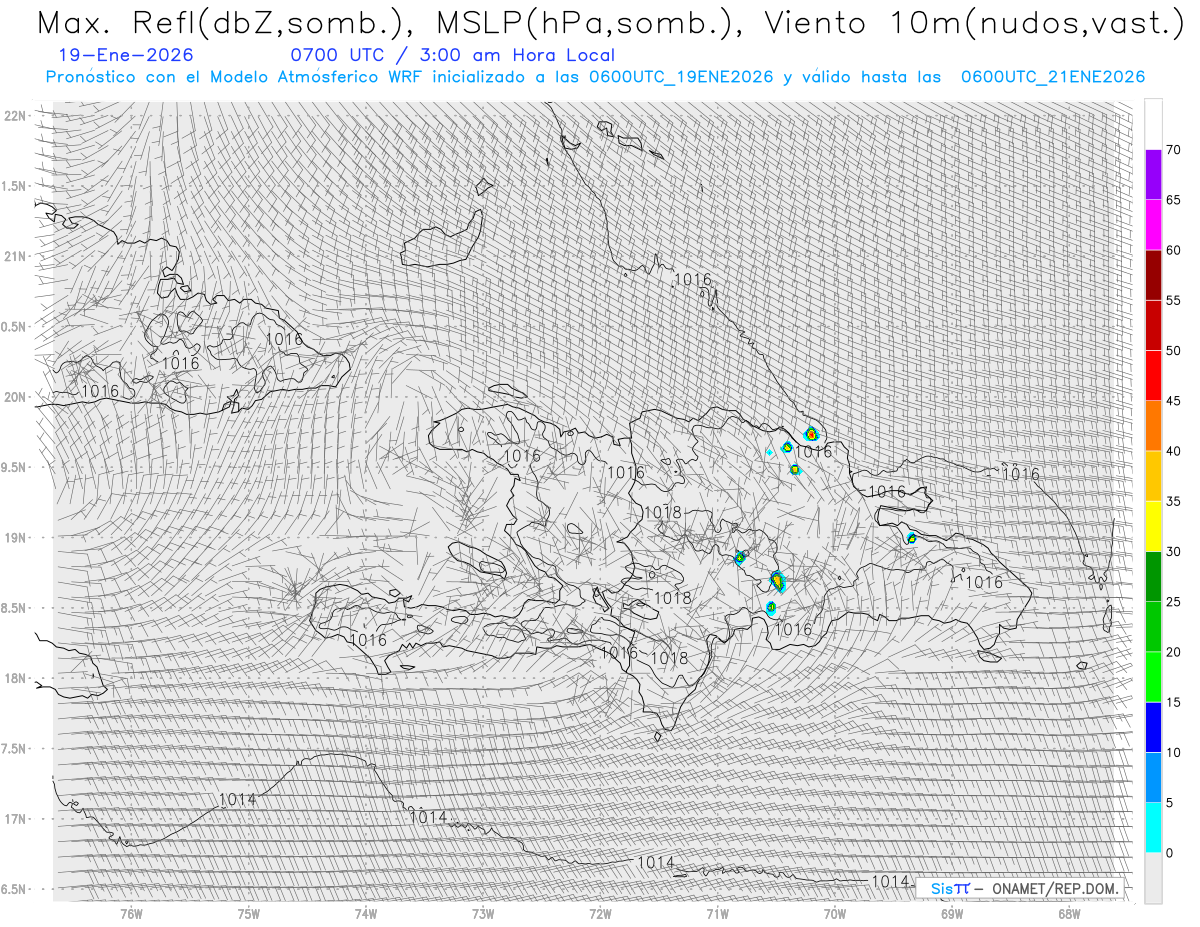Click the '17N' latitude axis label
Image resolution: width=1200 pixels, height=927 pixels.
pyautogui.click(x=16, y=819)
